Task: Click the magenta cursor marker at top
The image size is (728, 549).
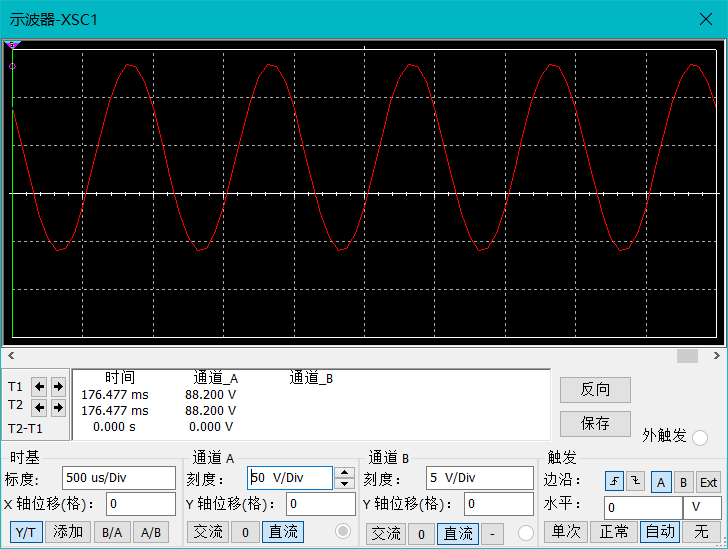Action: coord(13,45)
